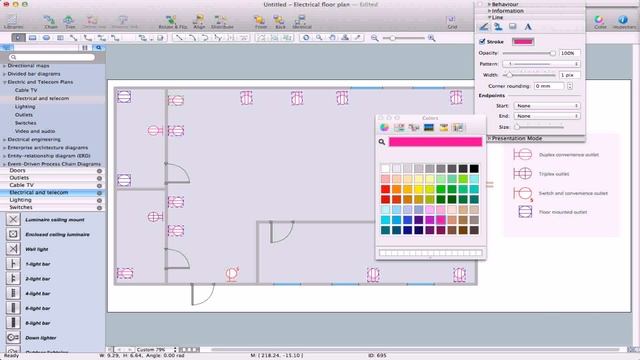The height and width of the screenshot is (360, 640).
Task: Switch to the fill tab icon in inspector
Action: (x=498, y=27)
